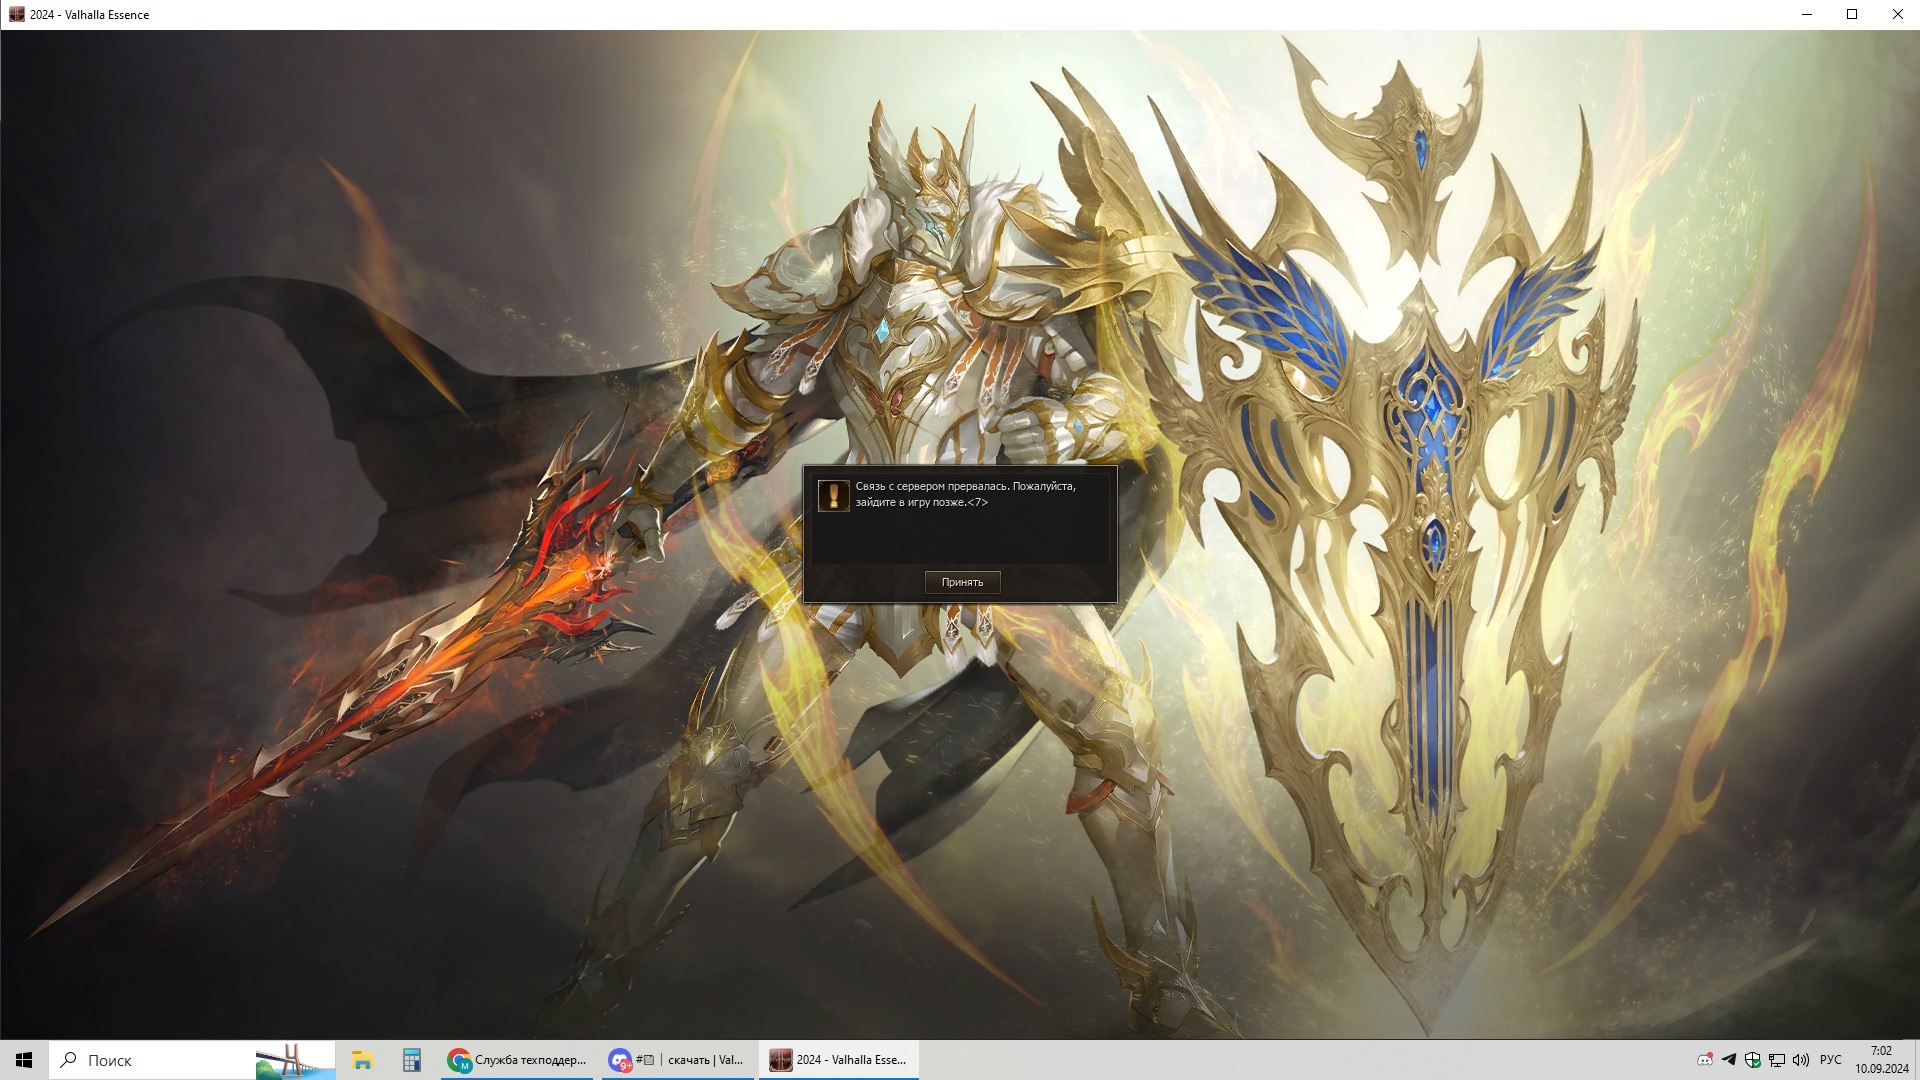This screenshot has width=1920, height=1080.
Task: Open the volume speaker control
Action: coord(1801,1060)
